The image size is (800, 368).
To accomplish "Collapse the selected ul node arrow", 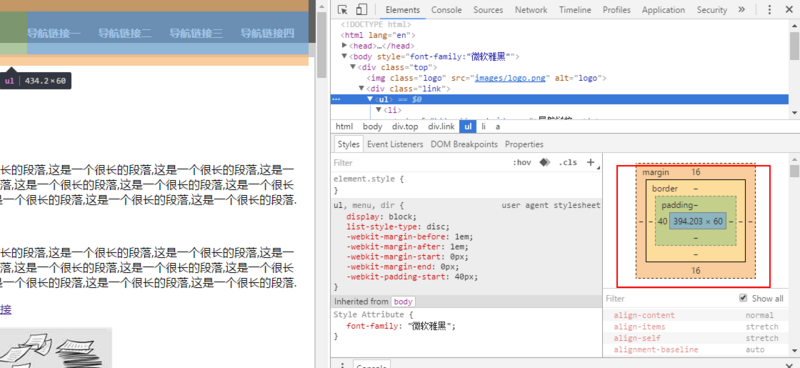I will click(370, 100).
